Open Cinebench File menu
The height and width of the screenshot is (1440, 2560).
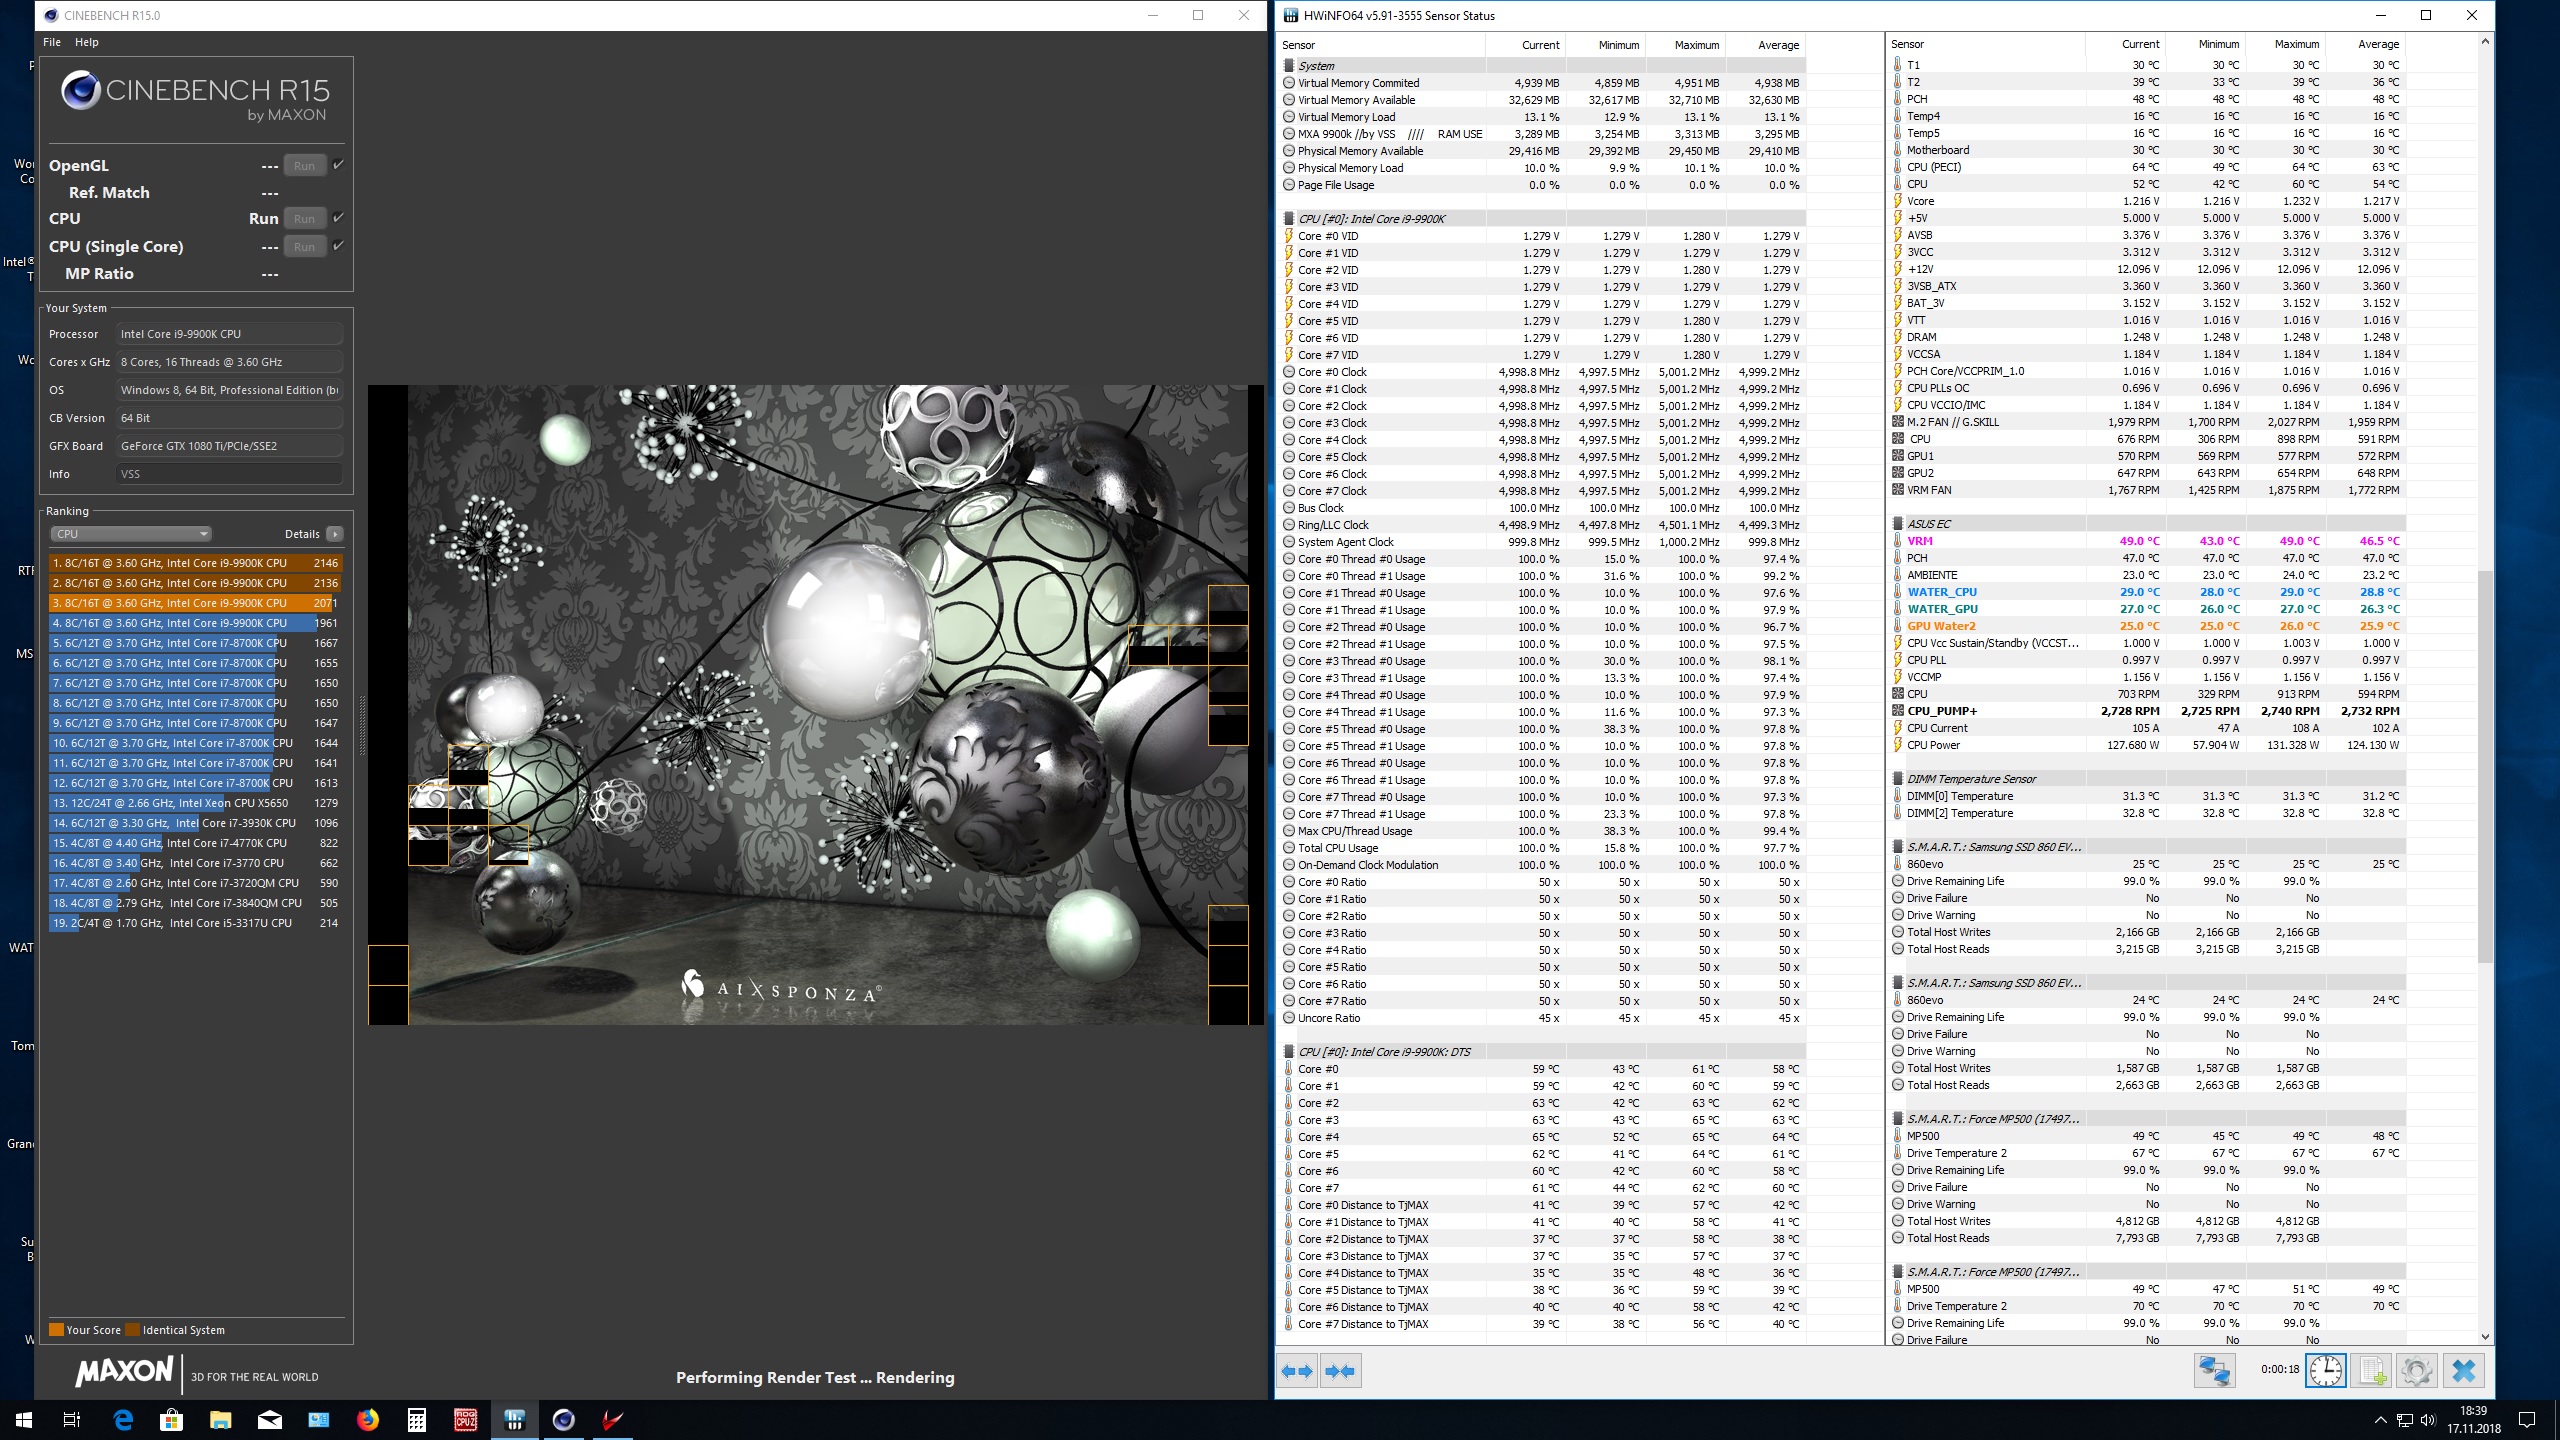coord(52,42)
